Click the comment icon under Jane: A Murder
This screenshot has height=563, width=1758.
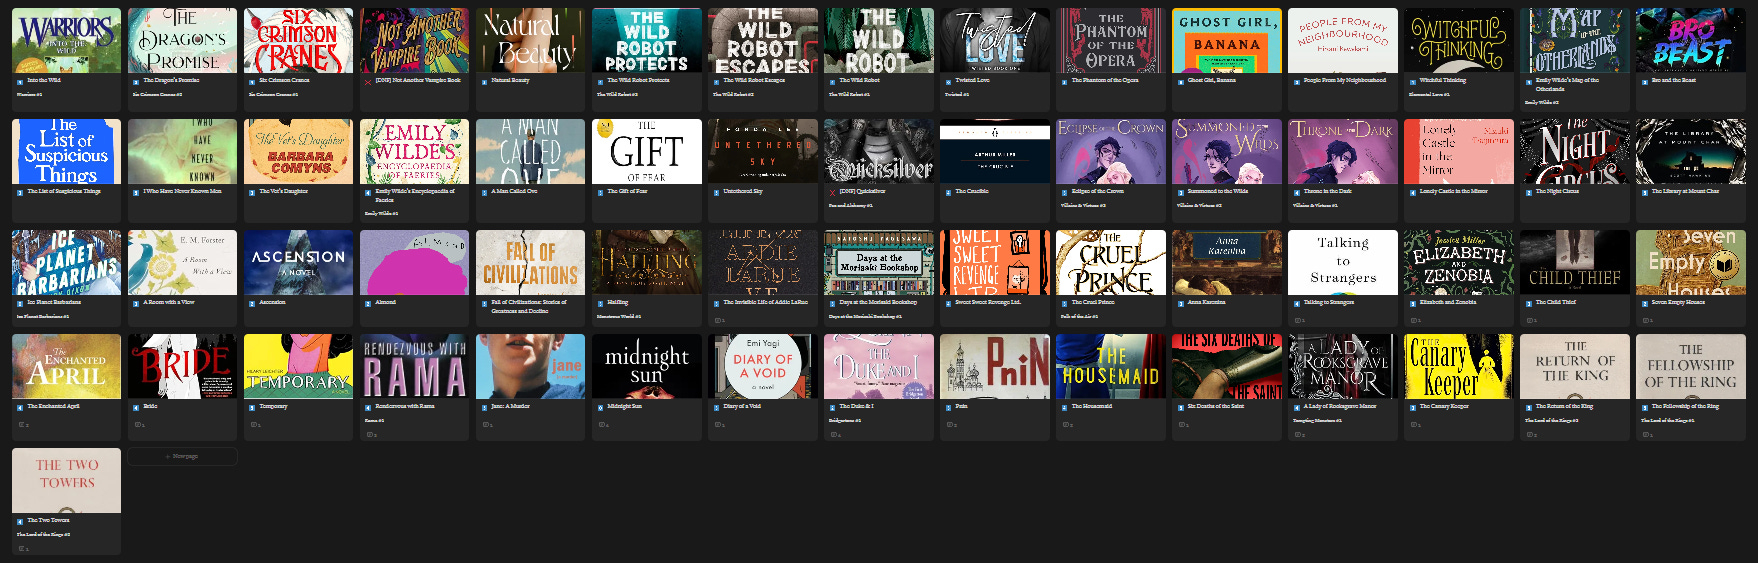[x=487, y=425]
